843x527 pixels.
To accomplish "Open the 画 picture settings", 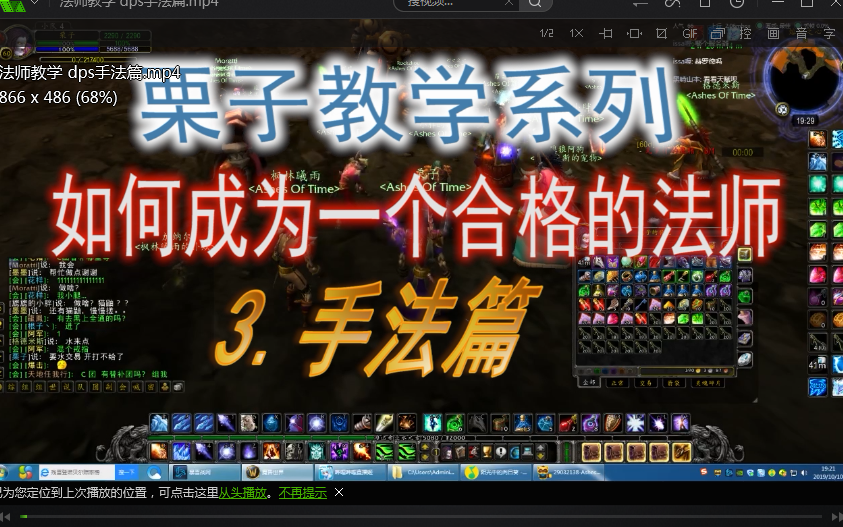I will [x=773, y=33].
